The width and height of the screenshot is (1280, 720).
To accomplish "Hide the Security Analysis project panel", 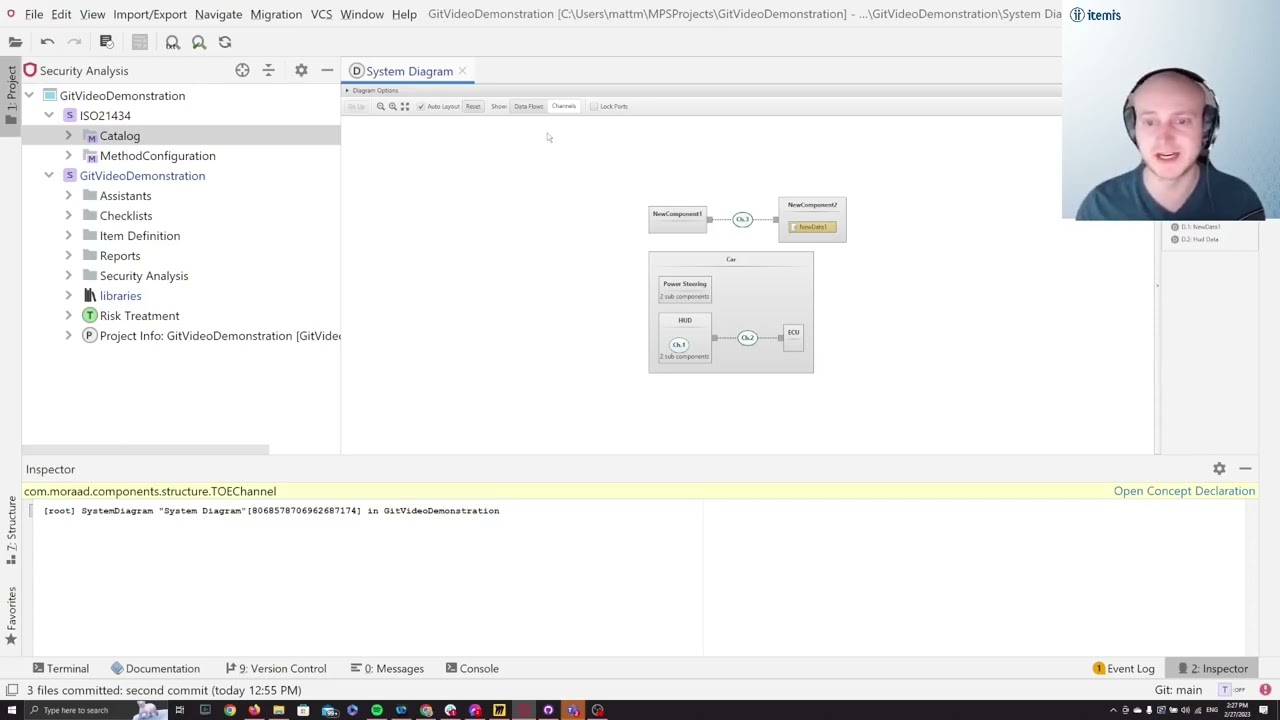I will click(327, 70).
